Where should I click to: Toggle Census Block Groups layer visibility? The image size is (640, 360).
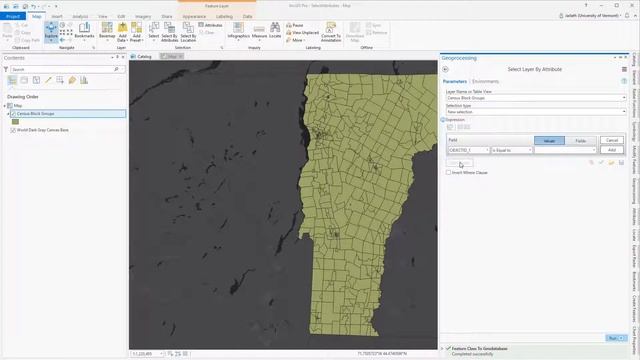13,114
